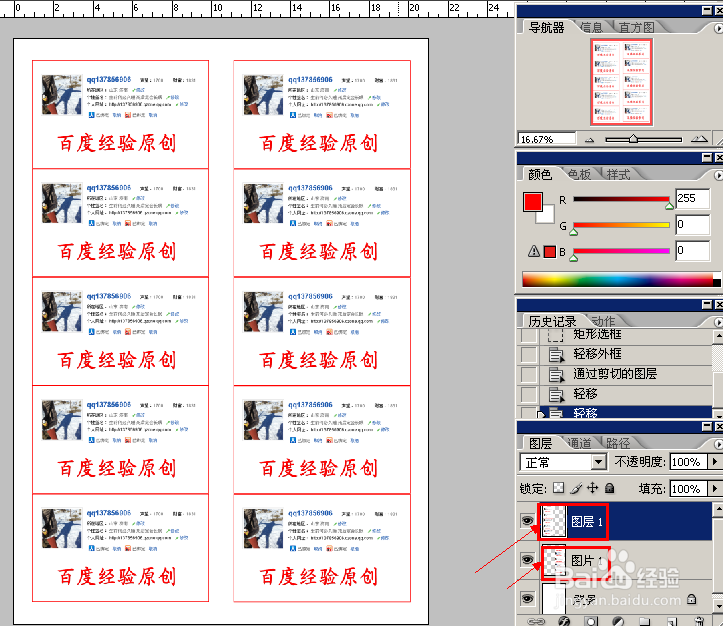Switch to 样式 tab

[x=618, y=175]
